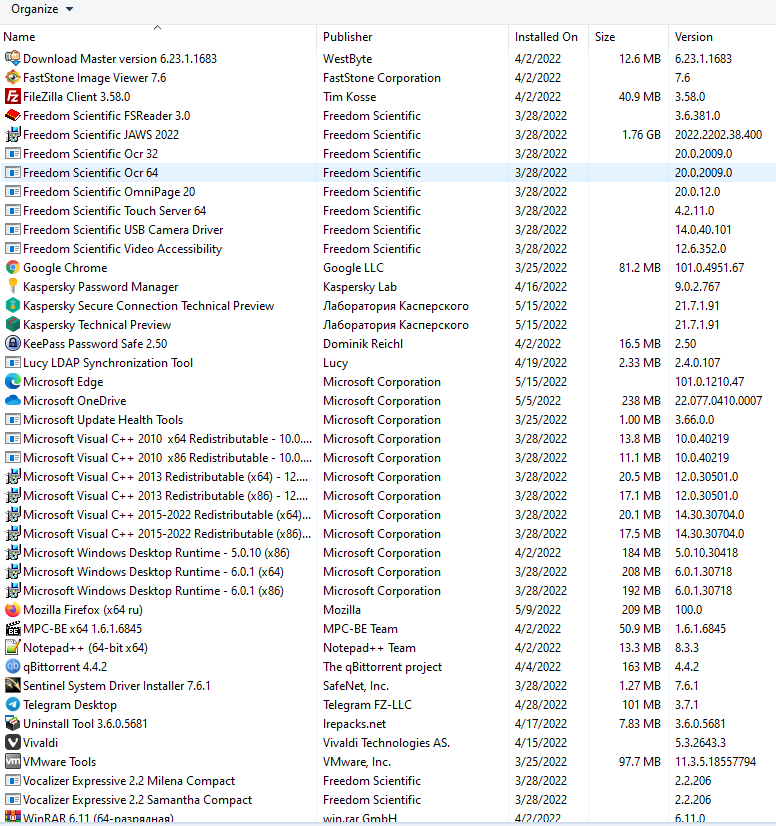Click the Telegram Desktop icon
The image size is (776, 826).
(13, 704)
